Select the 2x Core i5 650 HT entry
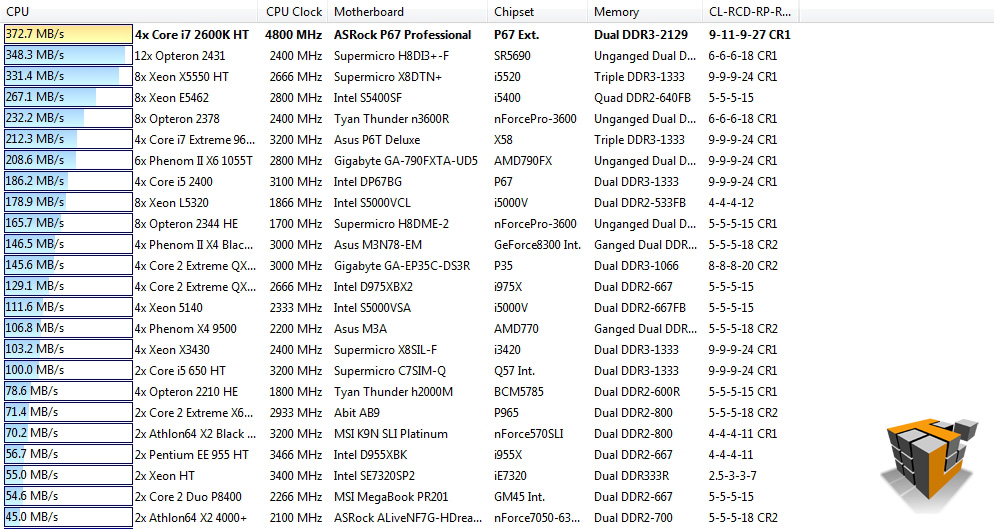Viewport: 994px width, 529px height. coord(180,370)
